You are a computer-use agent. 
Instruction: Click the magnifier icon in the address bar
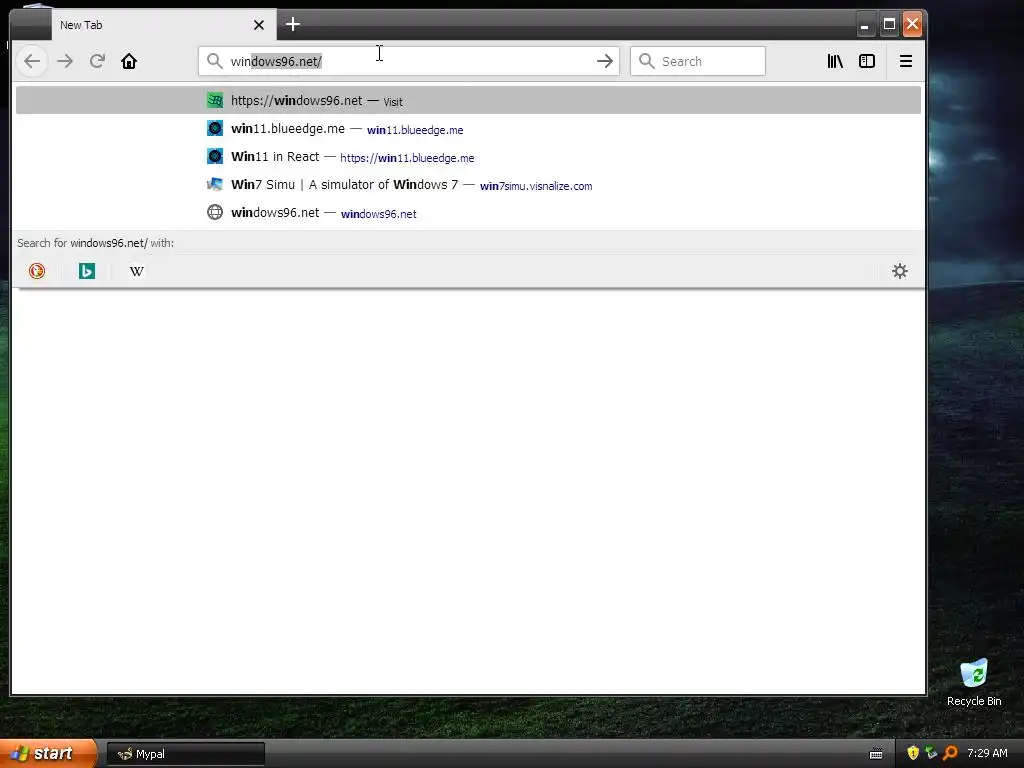(x=214, y=61)
